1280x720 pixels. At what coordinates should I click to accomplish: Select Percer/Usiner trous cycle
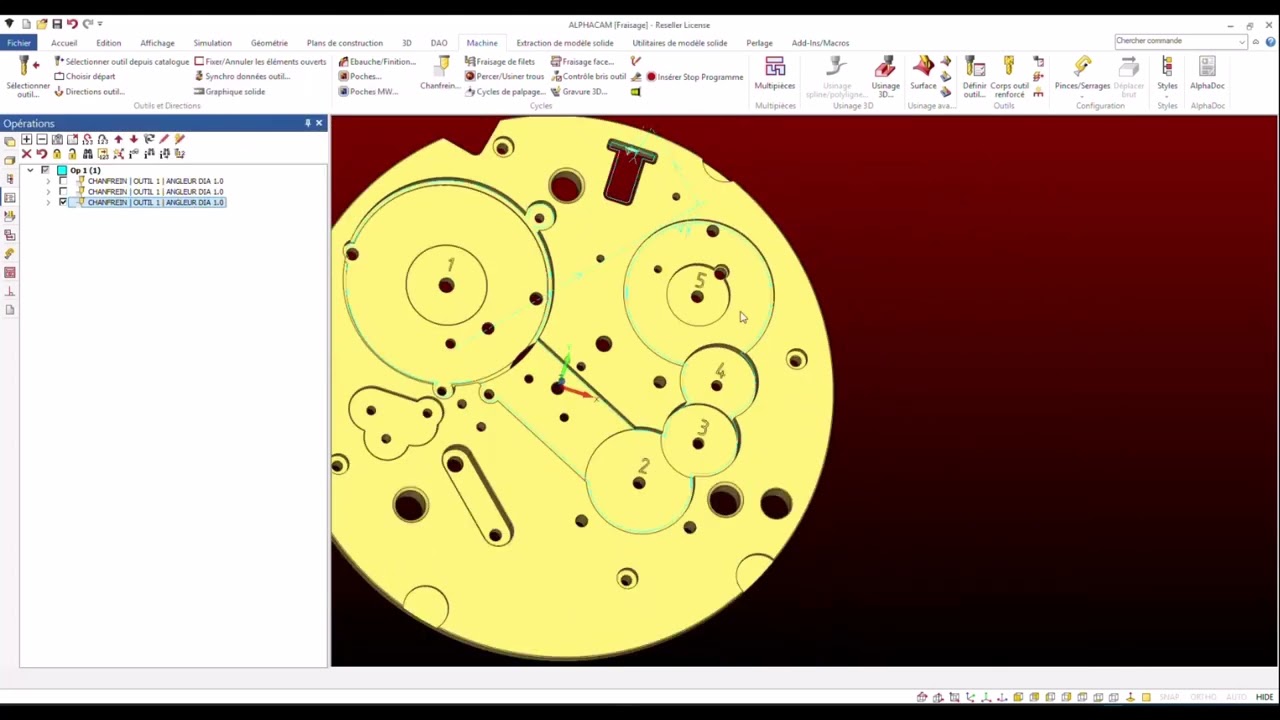coord(505,77)
